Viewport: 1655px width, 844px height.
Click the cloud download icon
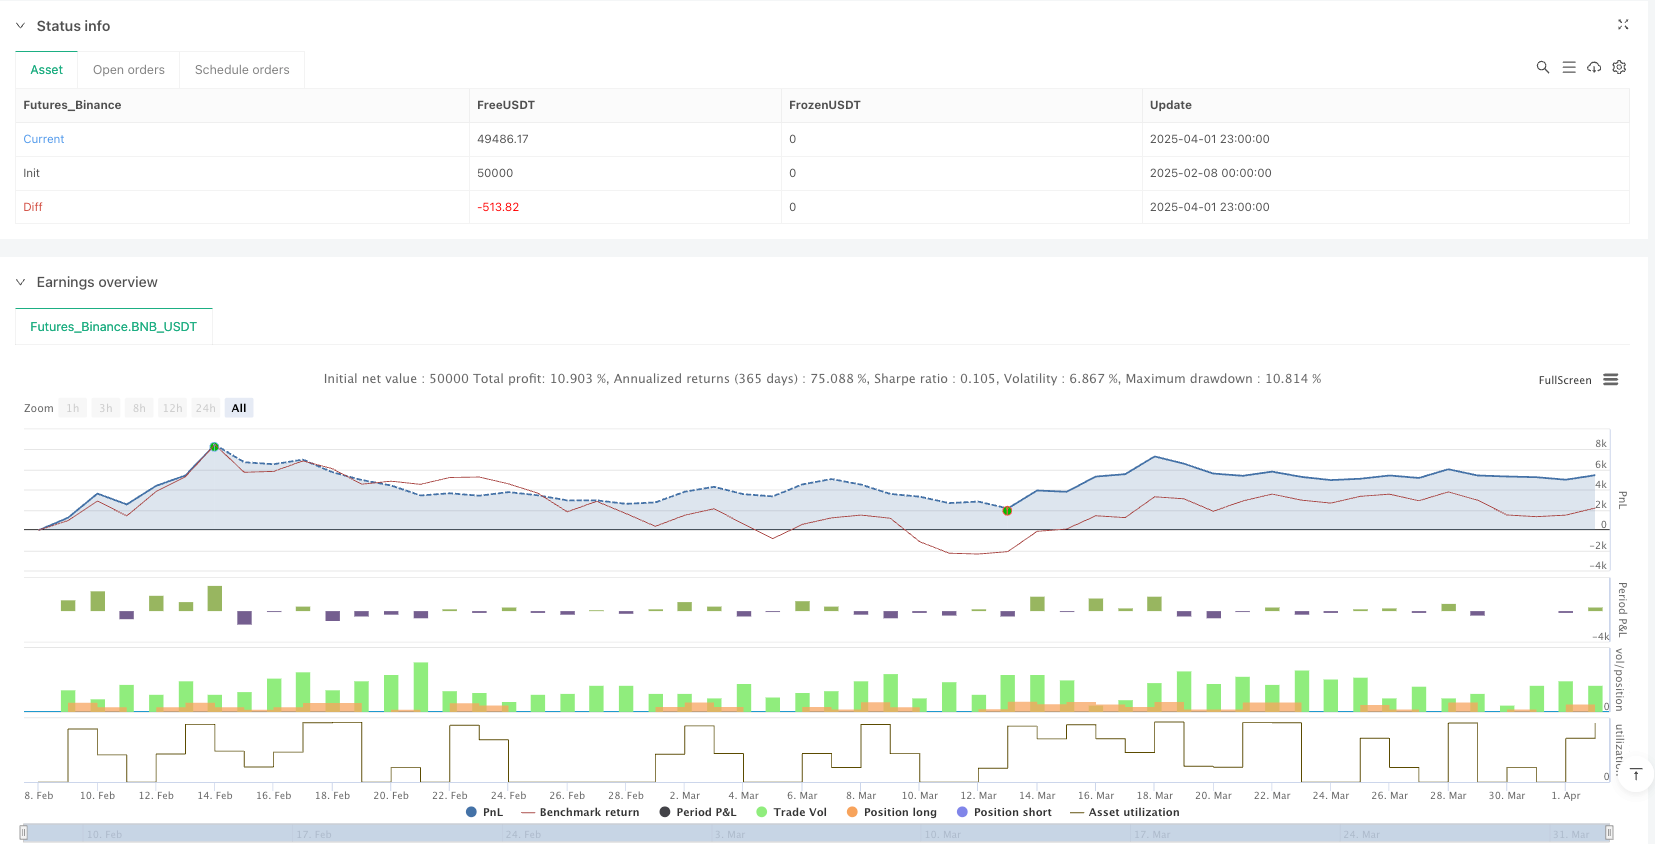click(x=1594, y=67)
